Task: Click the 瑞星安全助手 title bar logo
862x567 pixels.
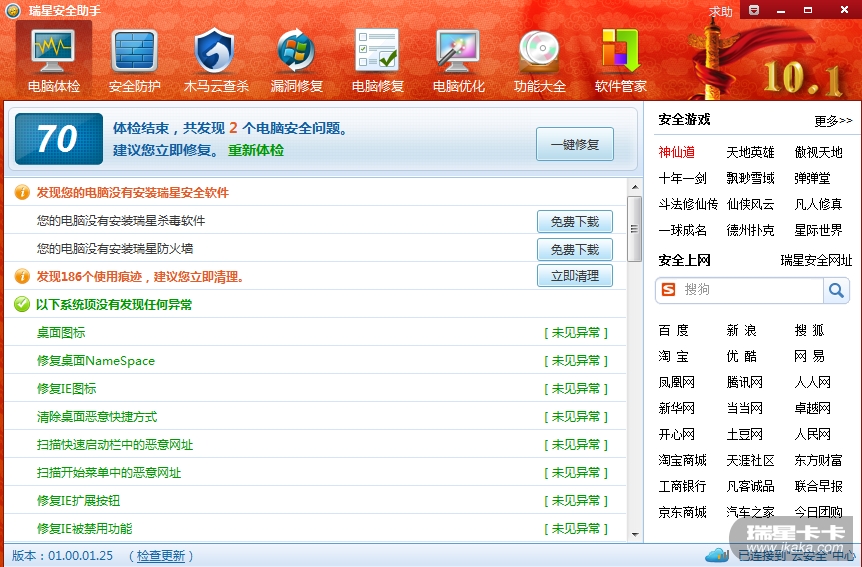Action: 13,10
